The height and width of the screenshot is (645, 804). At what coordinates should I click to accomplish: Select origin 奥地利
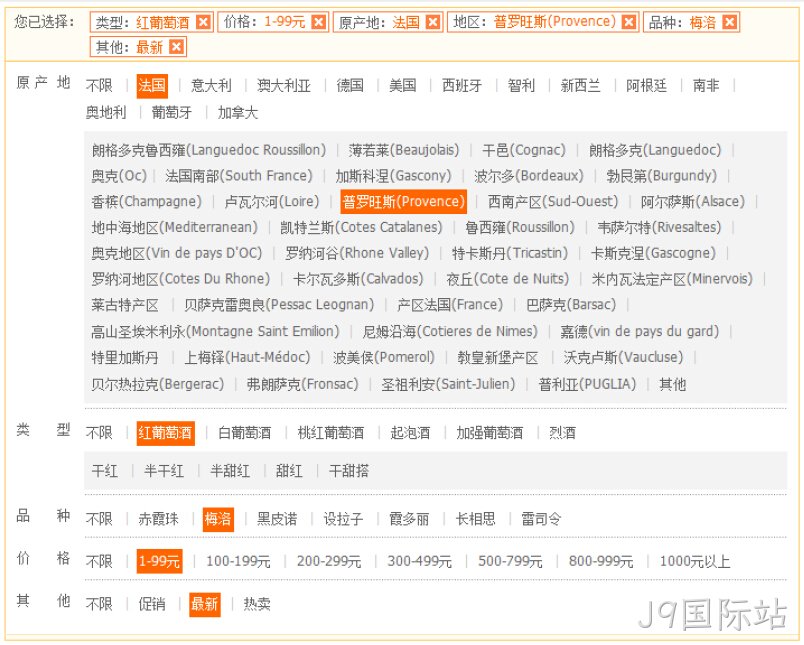point(106,112)
